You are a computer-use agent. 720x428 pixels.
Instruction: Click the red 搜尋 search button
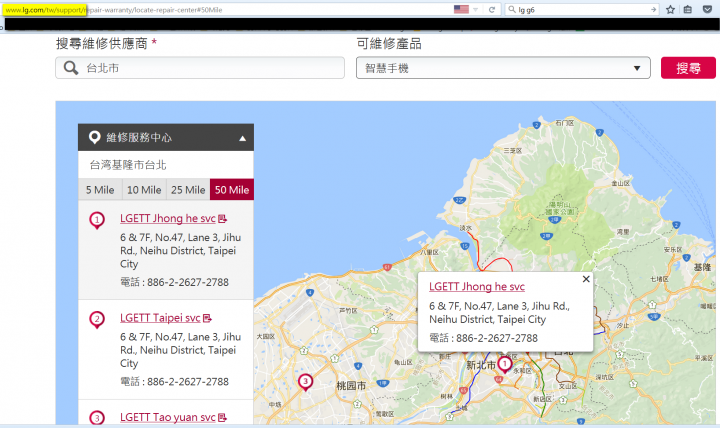[x=688, y=68]
